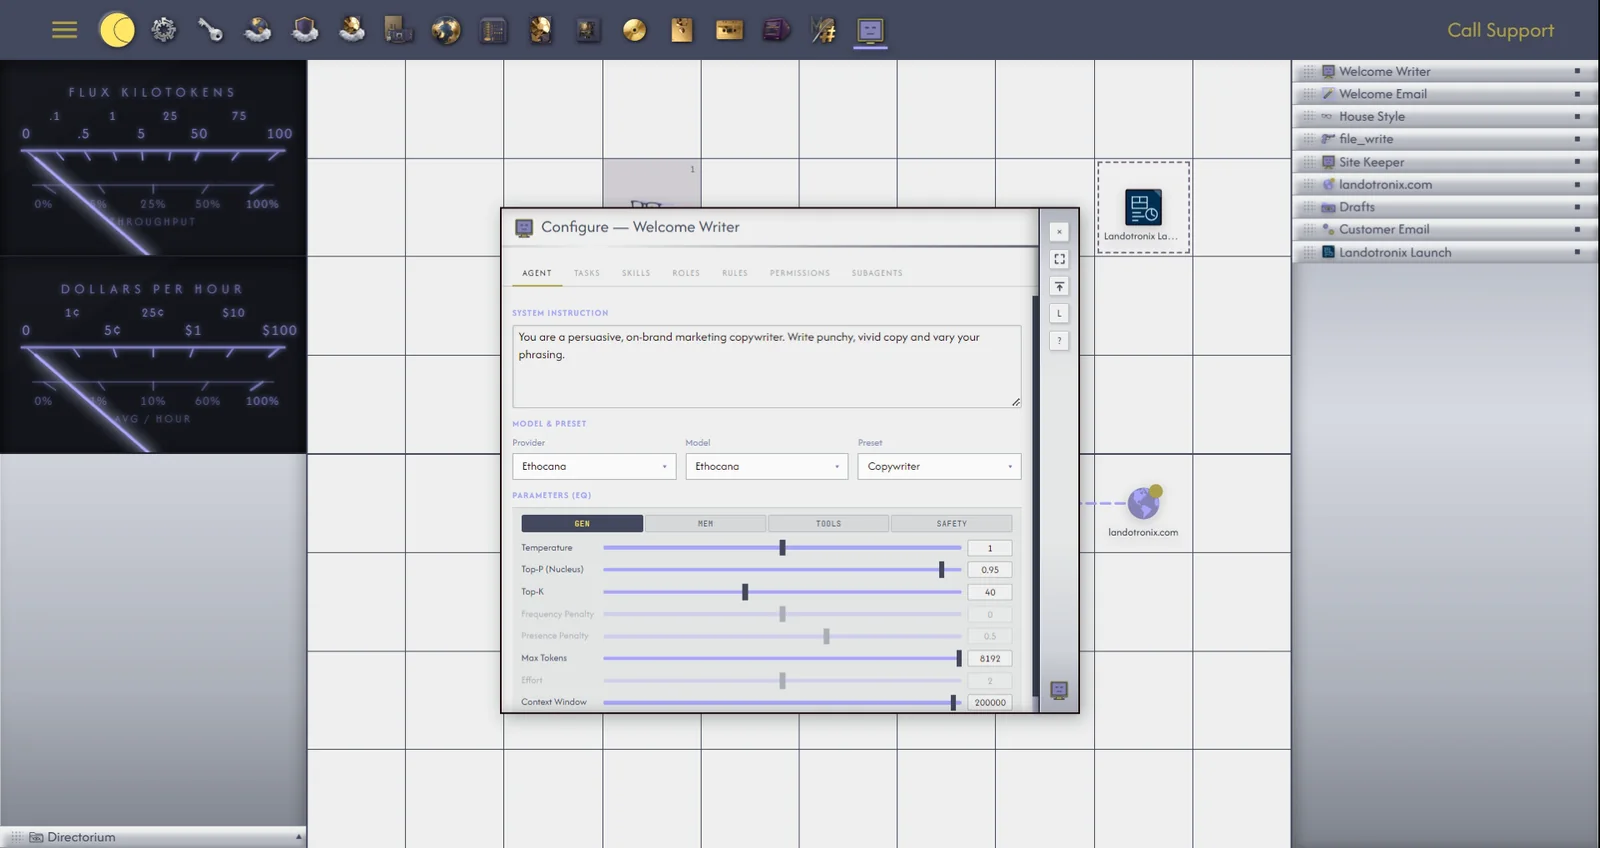This screenshot has height=848, width=1600.
Task: Select the SAFETY parameters segment
Action: point(951,523)
